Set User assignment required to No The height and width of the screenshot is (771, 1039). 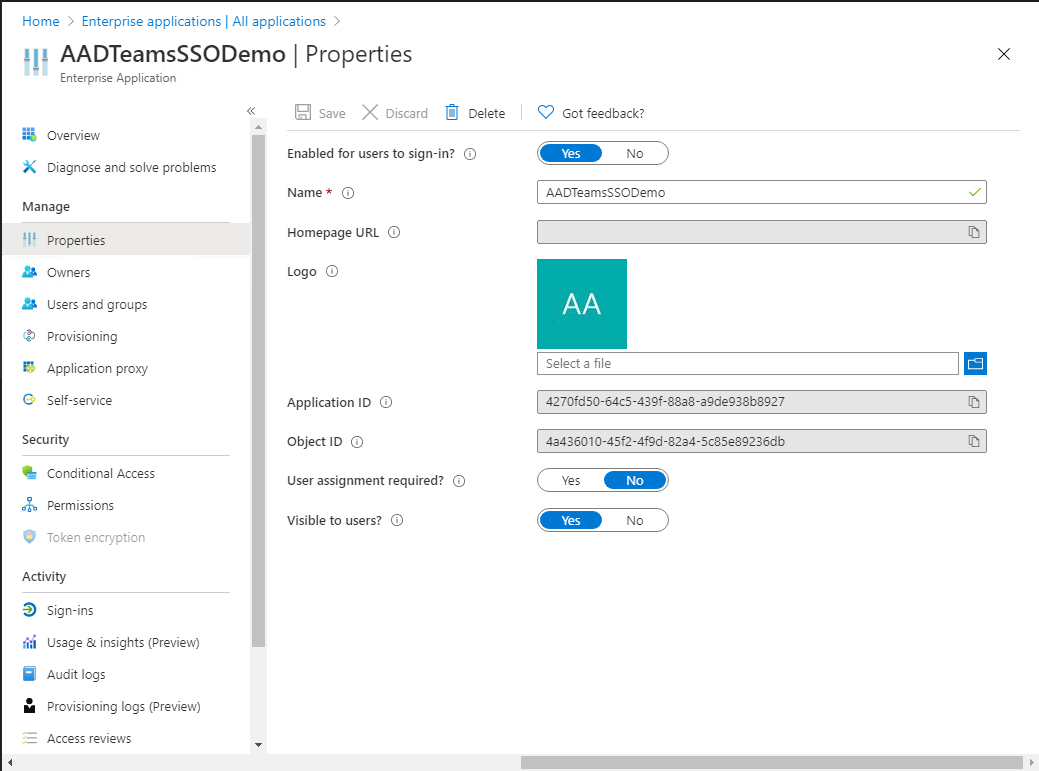(635, 480)
